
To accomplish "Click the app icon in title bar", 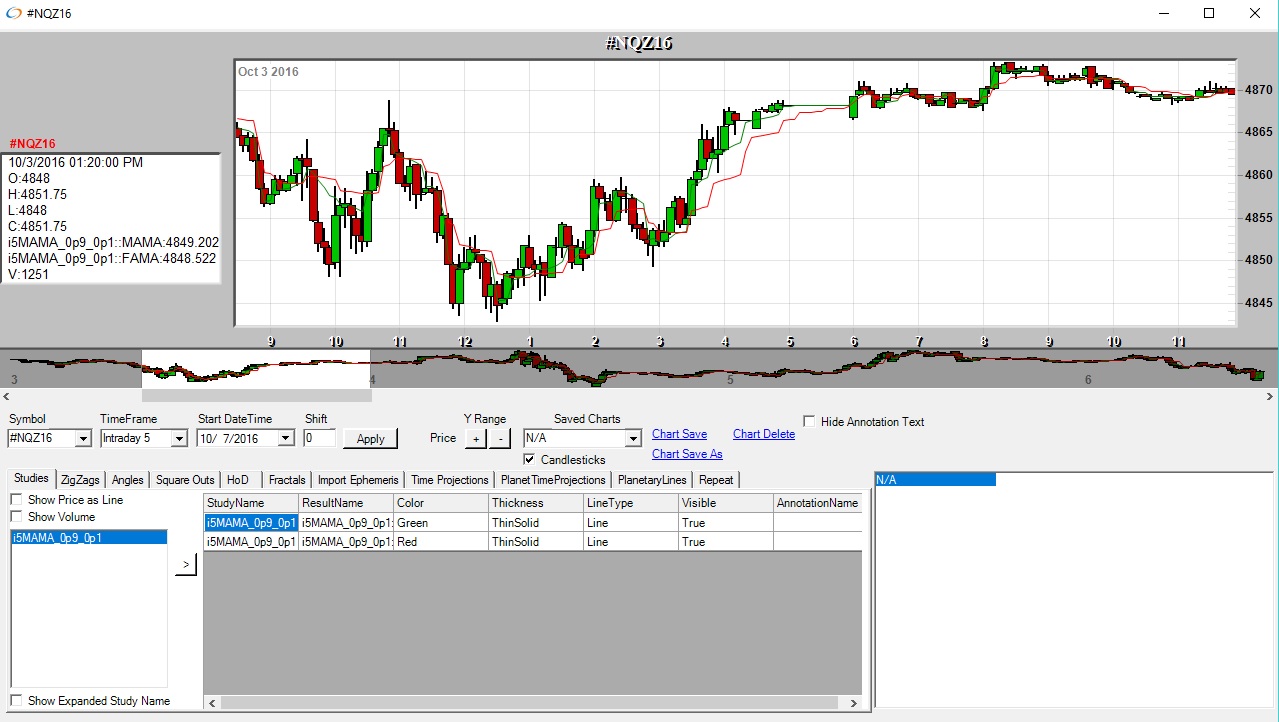I will tap(13, 14).
